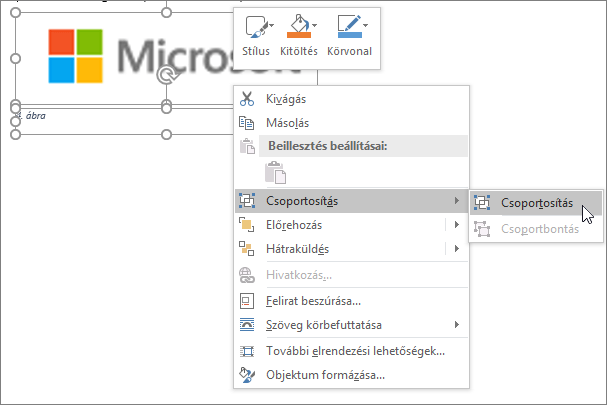Click the További elrendezési lehetőségek icon
The height and width of the screenshot is (405, 607).
247,351
